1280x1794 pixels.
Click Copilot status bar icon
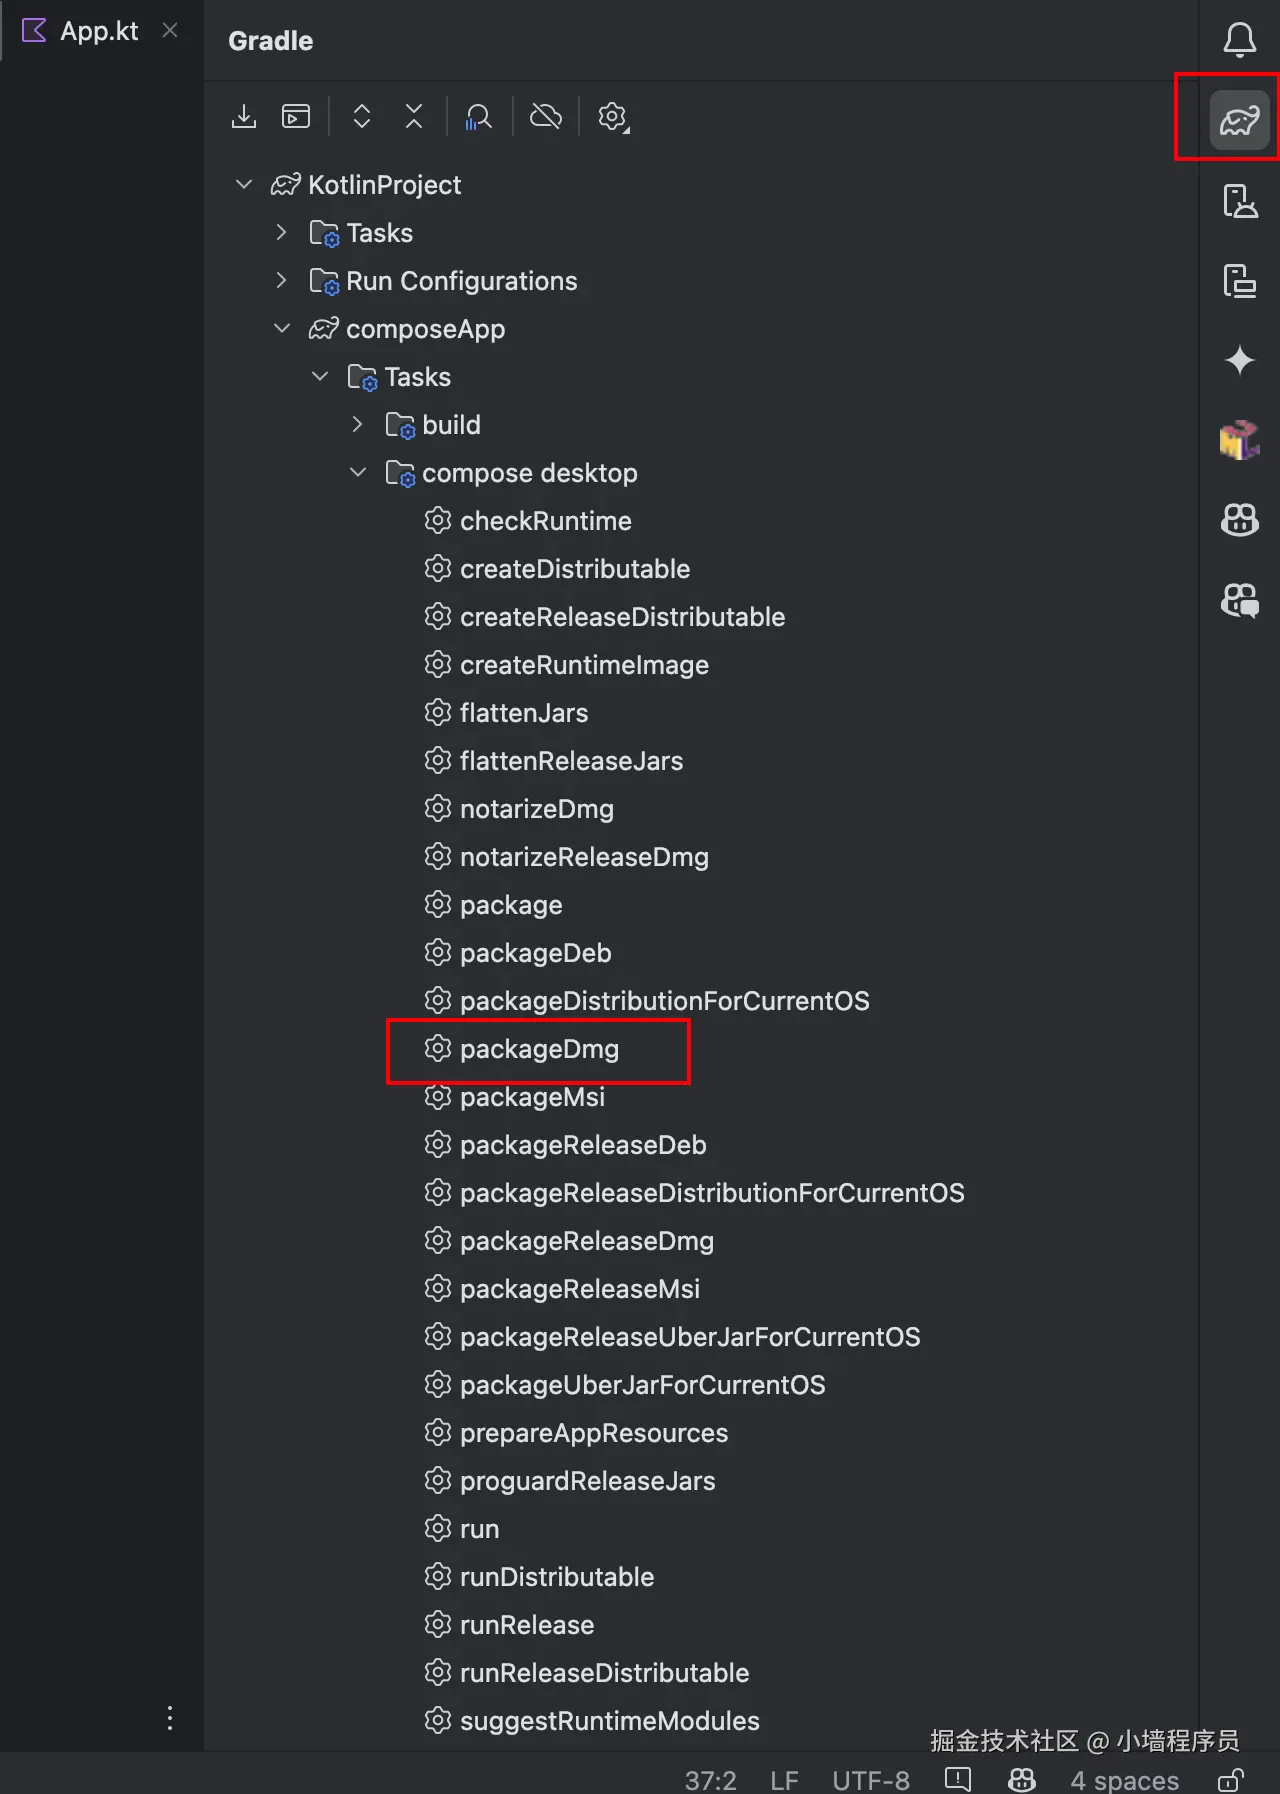[1022, 1780]
